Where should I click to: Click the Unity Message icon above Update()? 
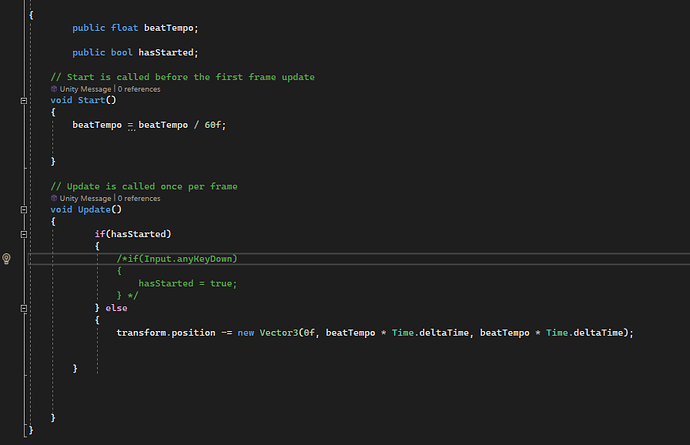coord(54,198)
